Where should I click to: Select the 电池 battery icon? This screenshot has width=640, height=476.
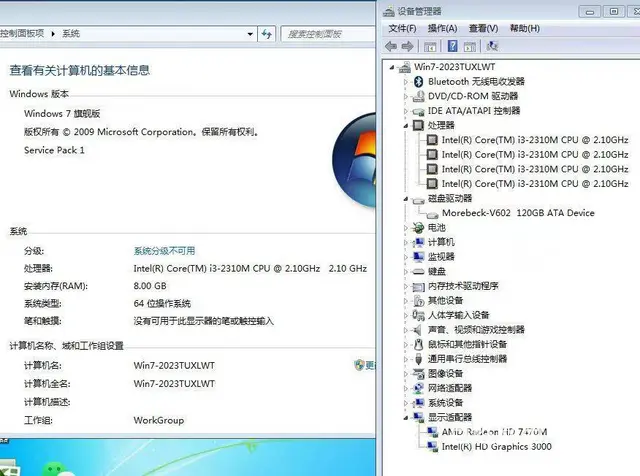pos(418,227)
